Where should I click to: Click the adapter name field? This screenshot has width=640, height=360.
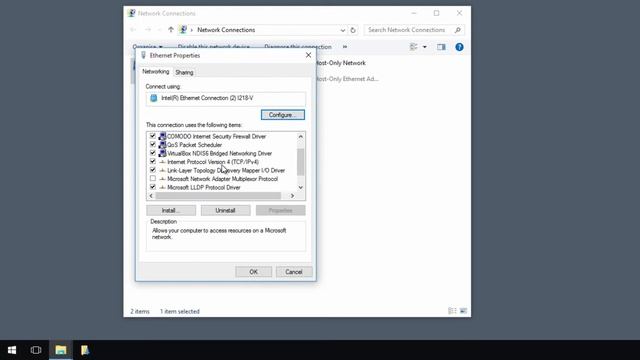tap(226, 98)
